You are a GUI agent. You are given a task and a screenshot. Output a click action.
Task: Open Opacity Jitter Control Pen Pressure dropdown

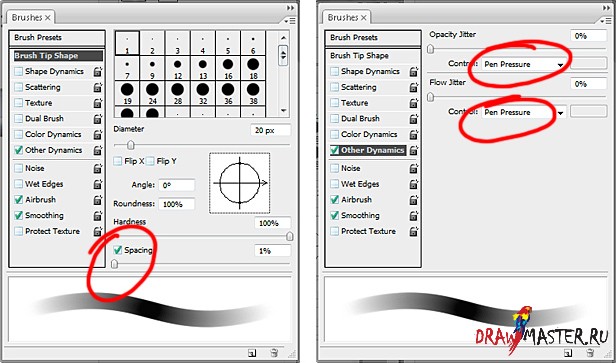[524, 64]
